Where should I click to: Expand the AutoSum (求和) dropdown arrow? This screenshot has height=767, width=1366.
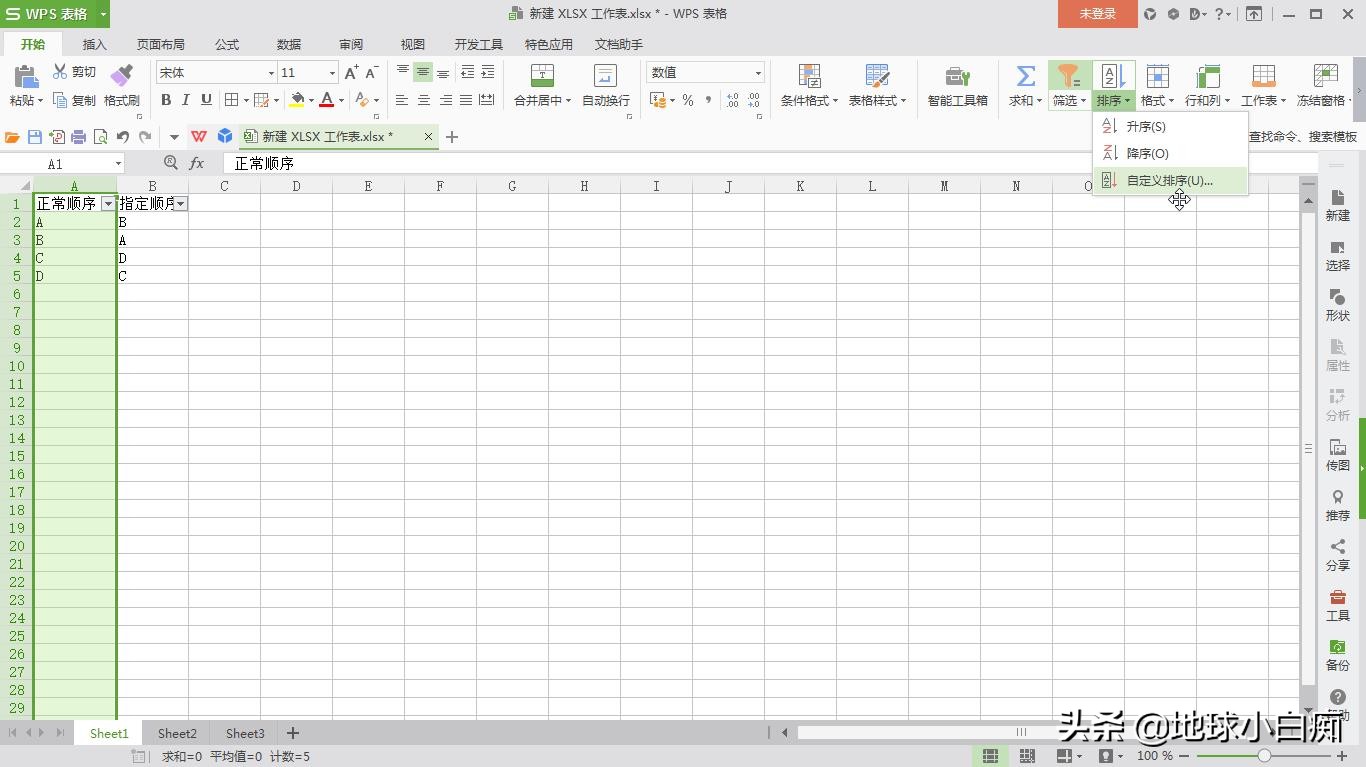point(1040,101)
